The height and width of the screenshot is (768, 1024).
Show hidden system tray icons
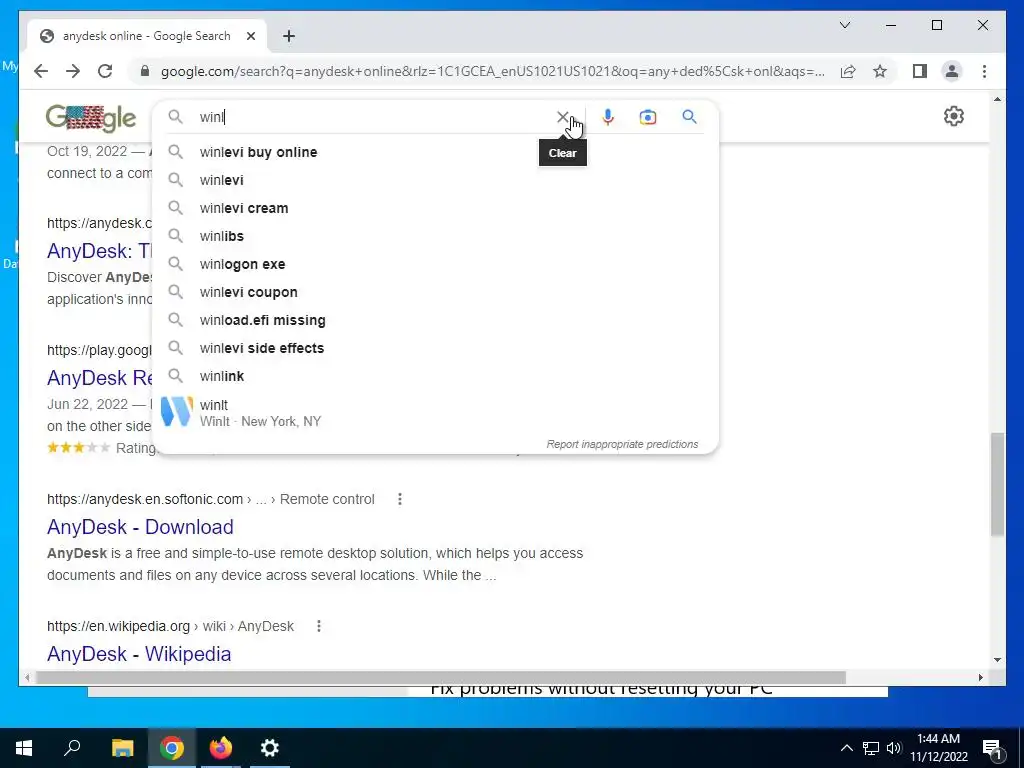click(x=846, y=748)
